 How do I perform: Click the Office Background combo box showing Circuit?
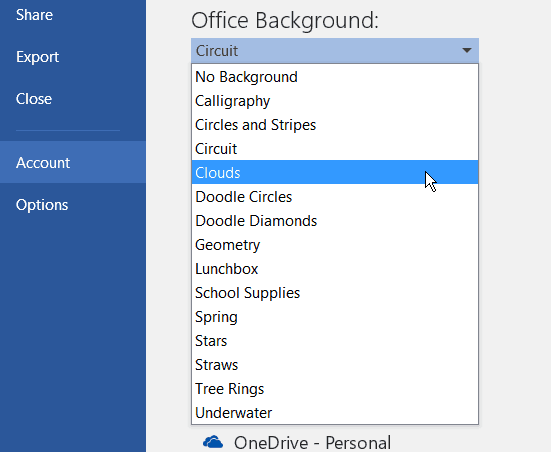pos(335,51)
